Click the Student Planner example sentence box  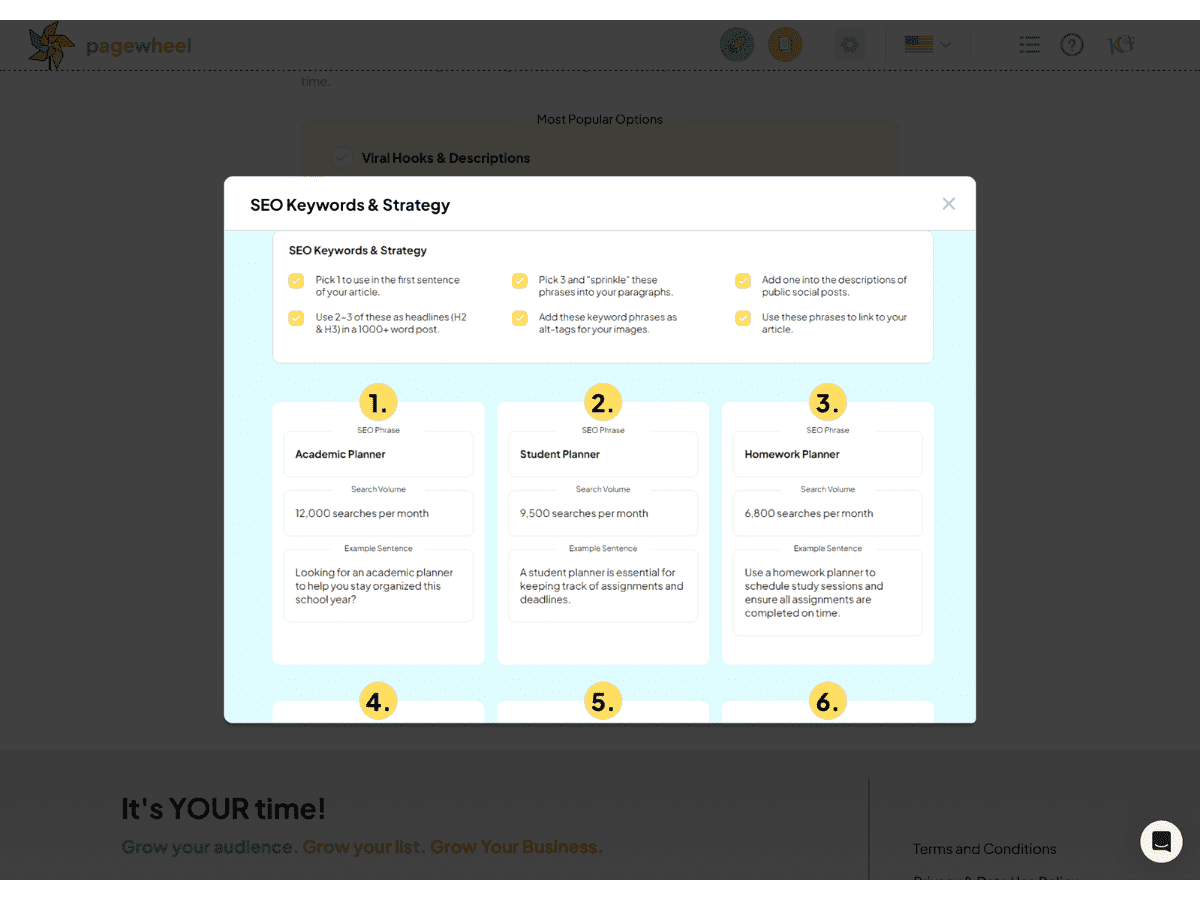603,586
